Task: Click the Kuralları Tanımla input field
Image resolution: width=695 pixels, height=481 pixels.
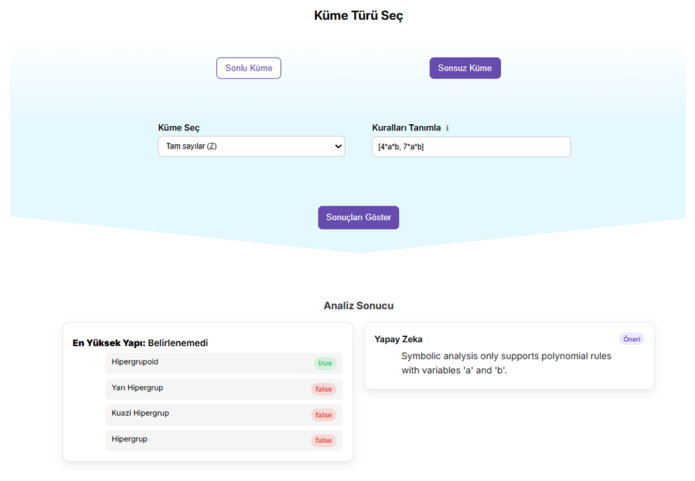Action: 471,147
